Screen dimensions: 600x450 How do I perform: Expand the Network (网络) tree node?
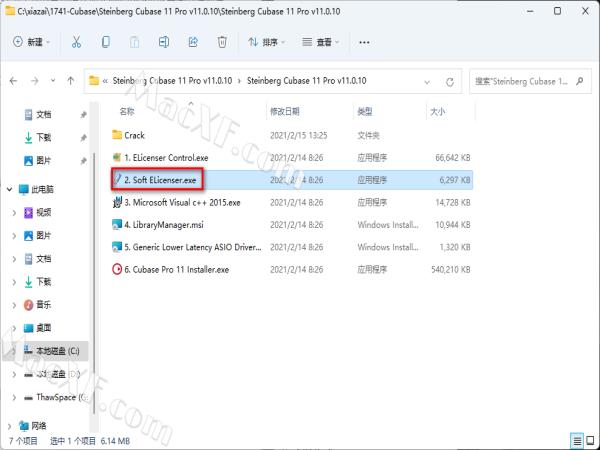tap(9, 426)
